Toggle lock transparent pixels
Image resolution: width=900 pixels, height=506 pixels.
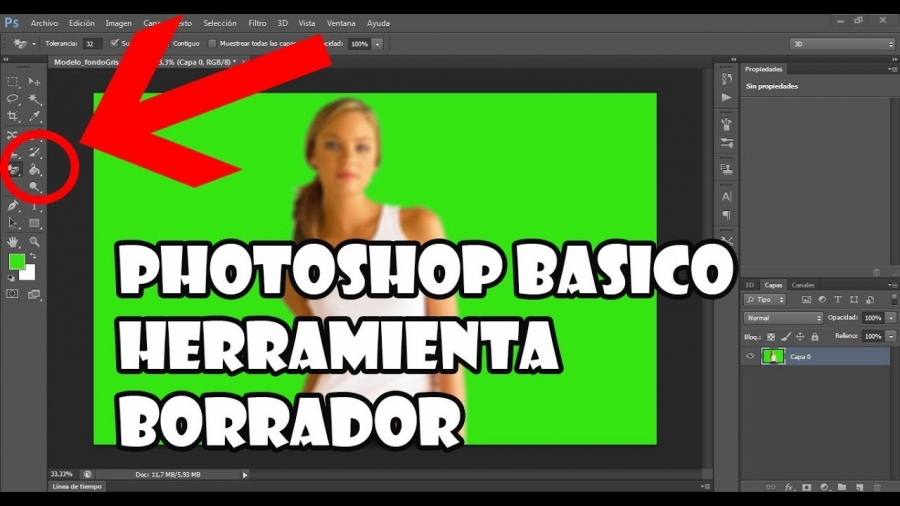tap(771, 337)
